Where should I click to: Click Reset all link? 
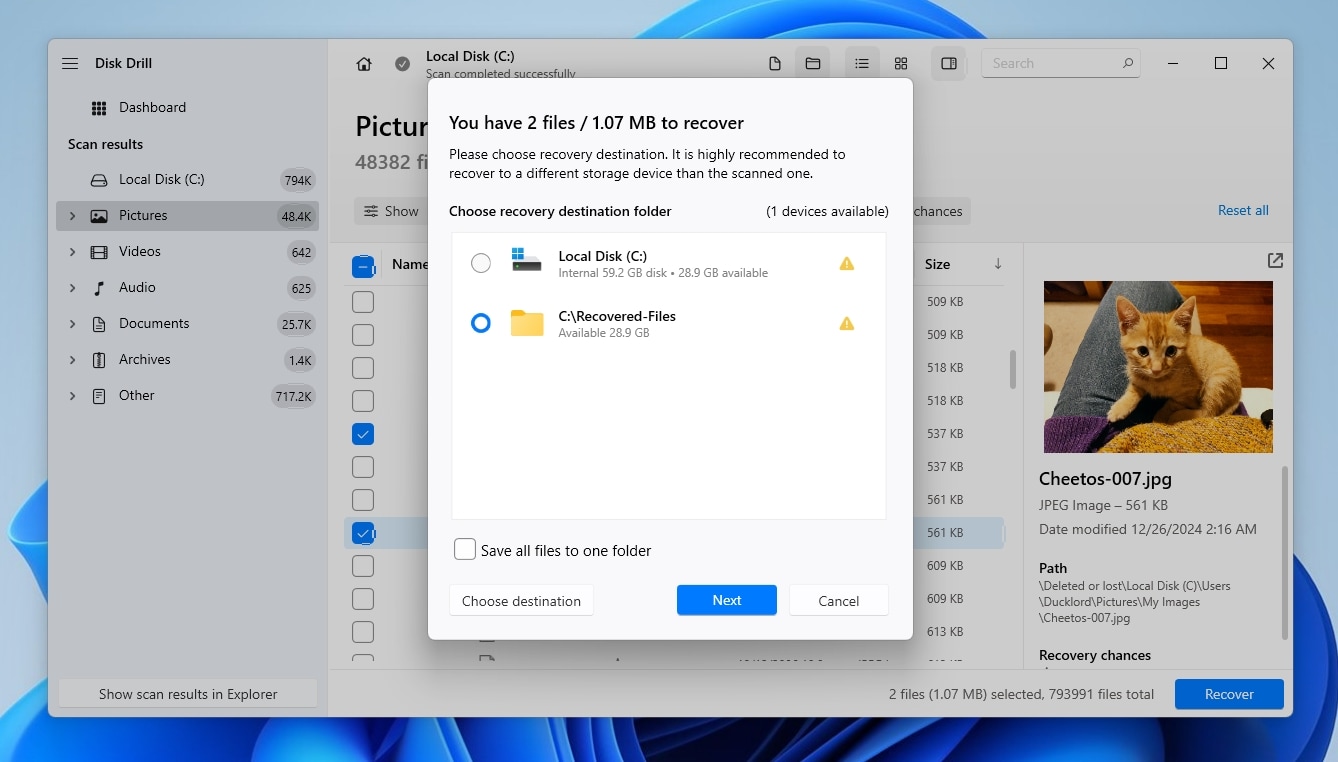(1242, 210)
